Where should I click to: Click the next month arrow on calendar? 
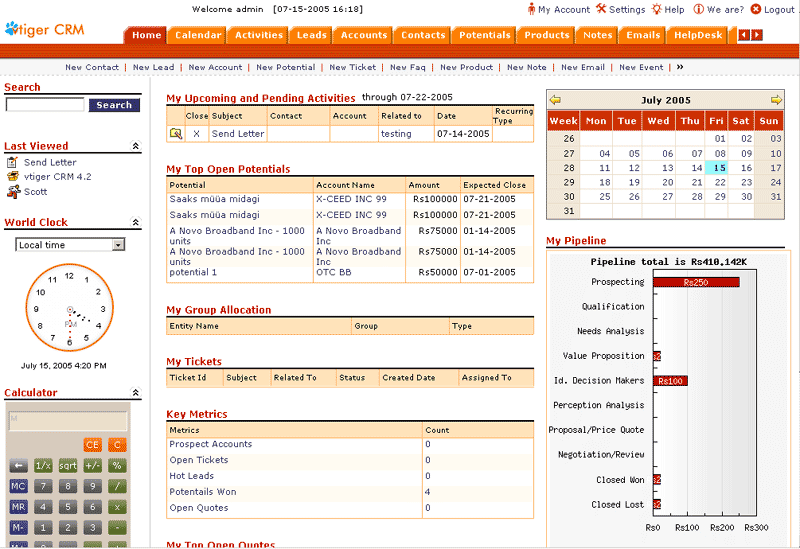point(776,100)
